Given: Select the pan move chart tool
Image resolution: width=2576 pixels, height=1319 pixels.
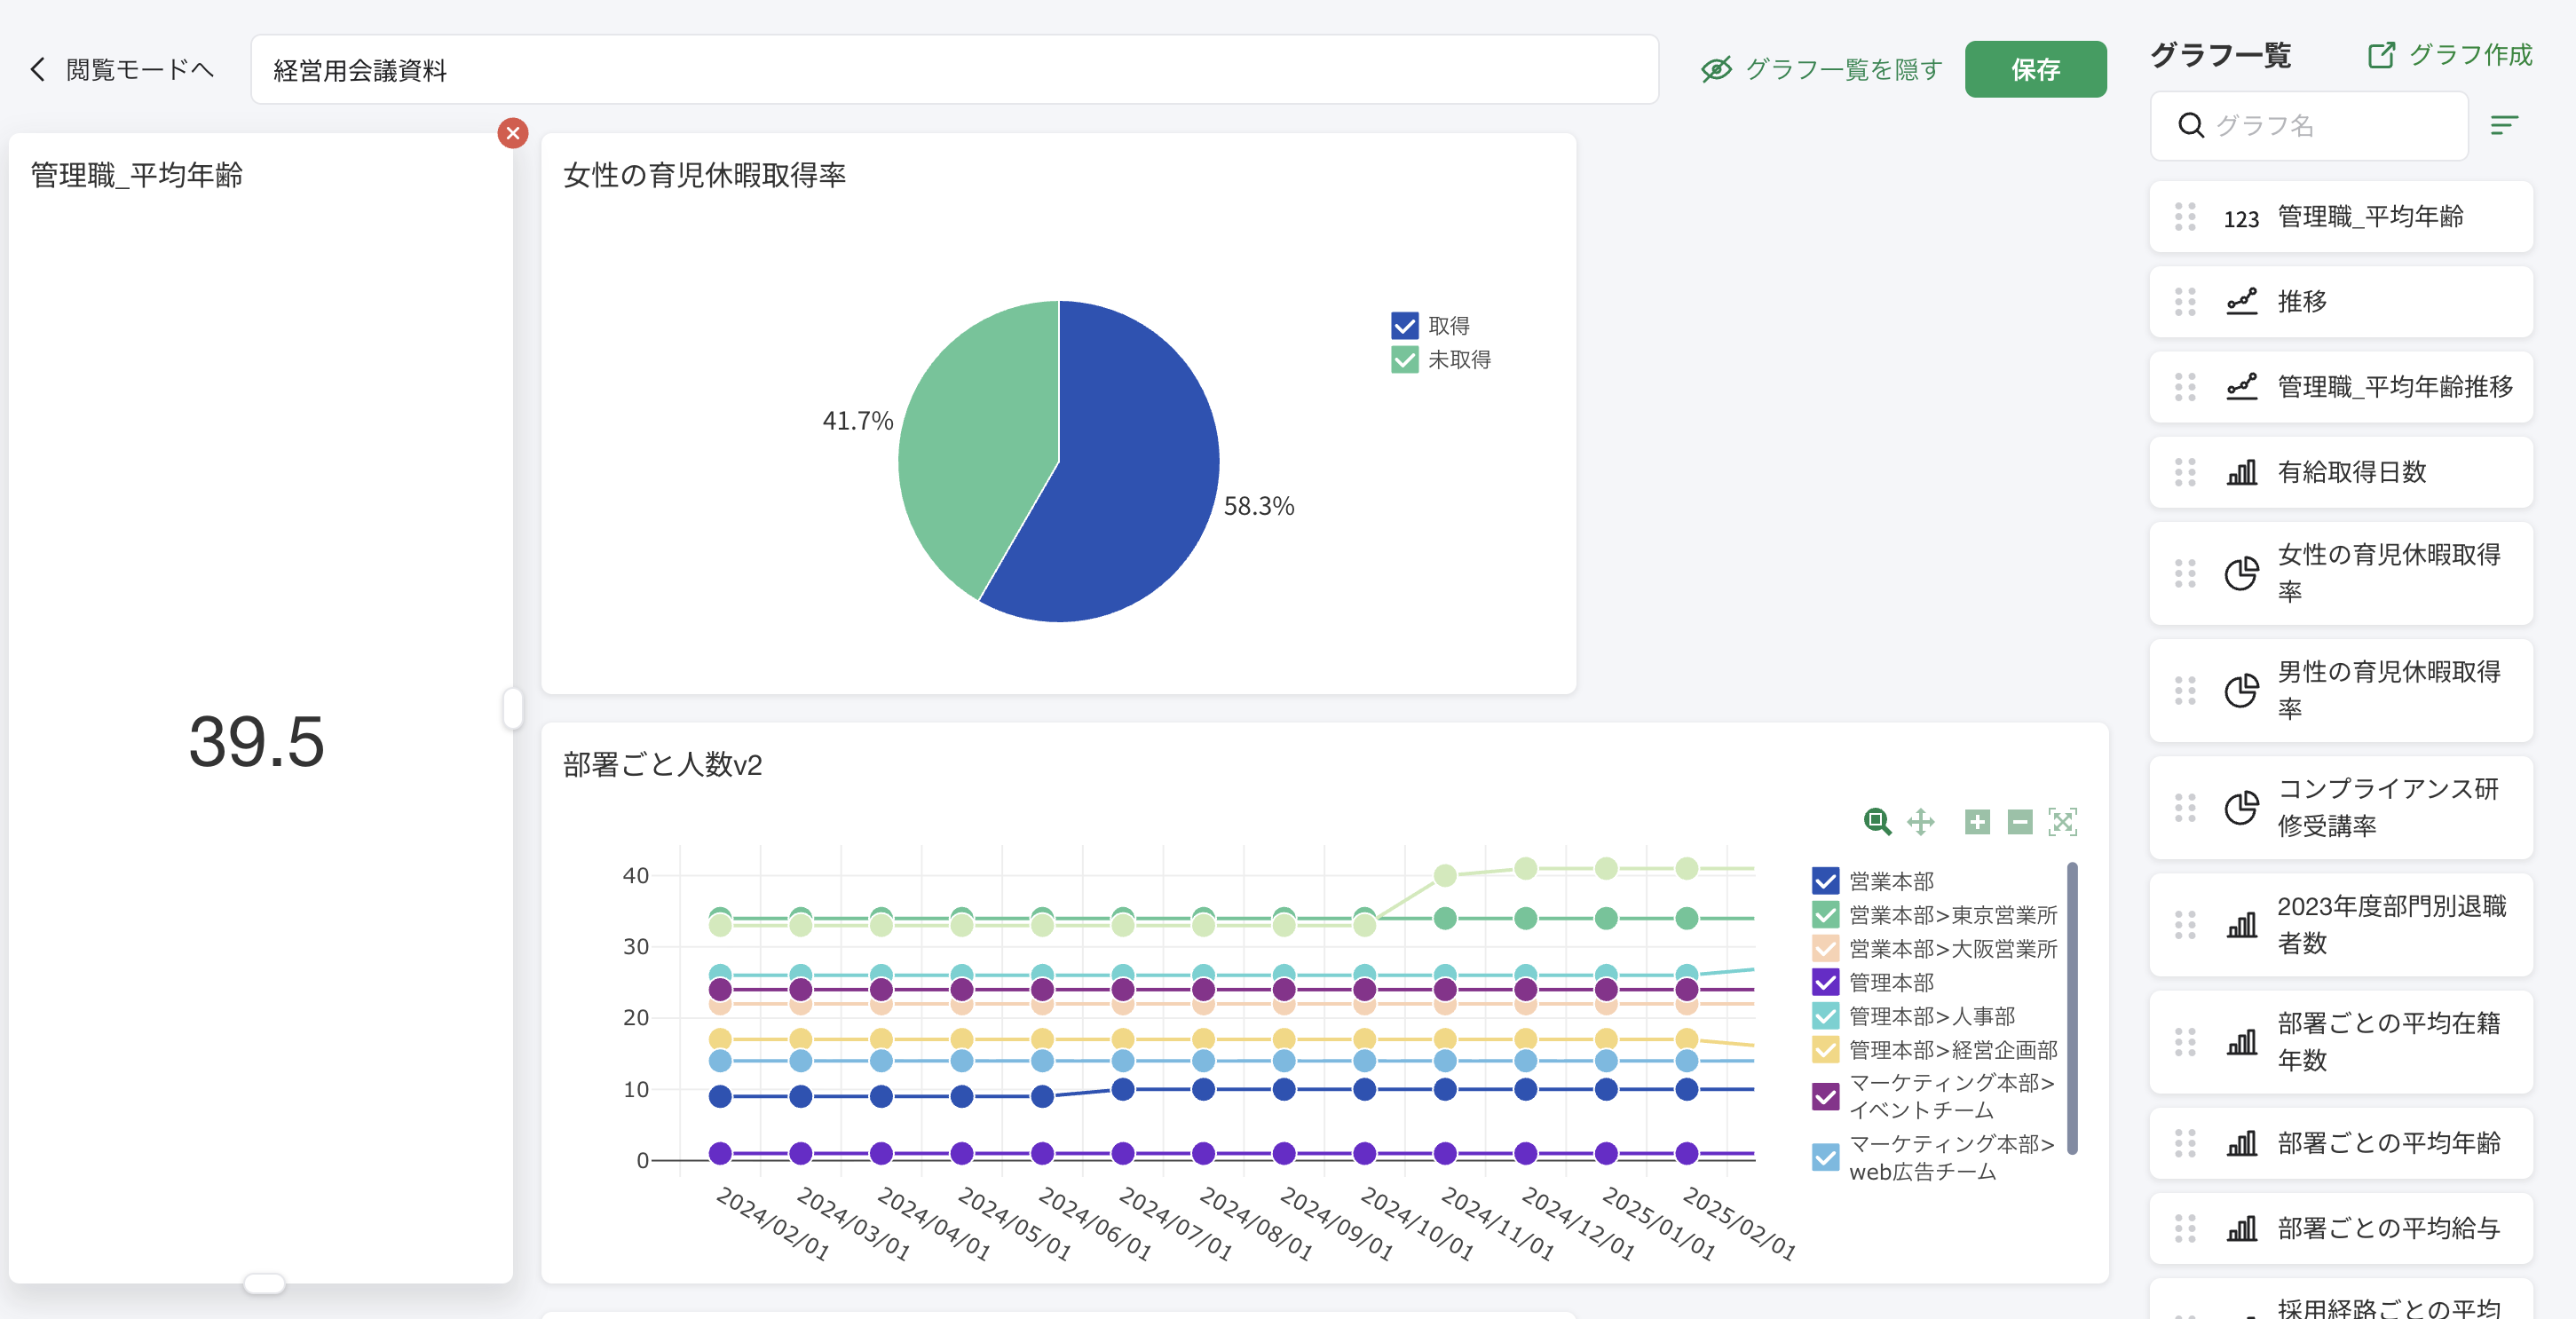Looking at the screenshot, I should 1920,822.
